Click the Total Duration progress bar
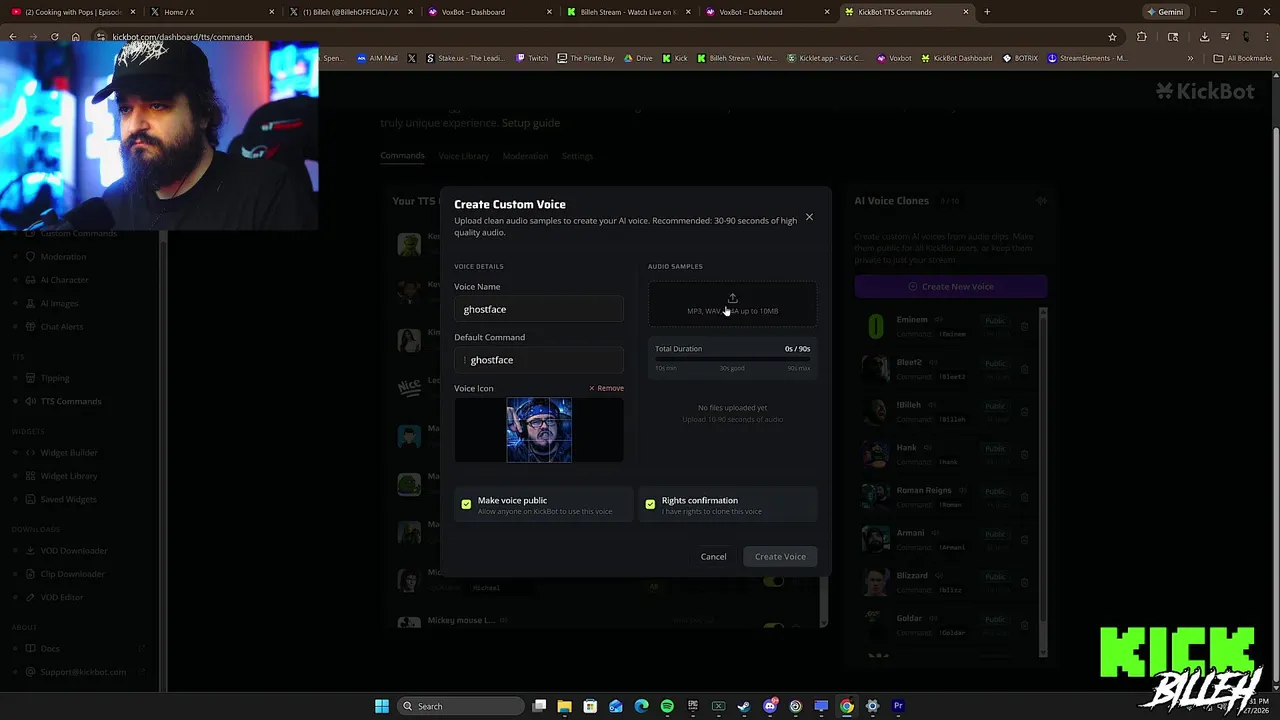This screenshot has width=1280, height=720. click(x=732, y=360)
